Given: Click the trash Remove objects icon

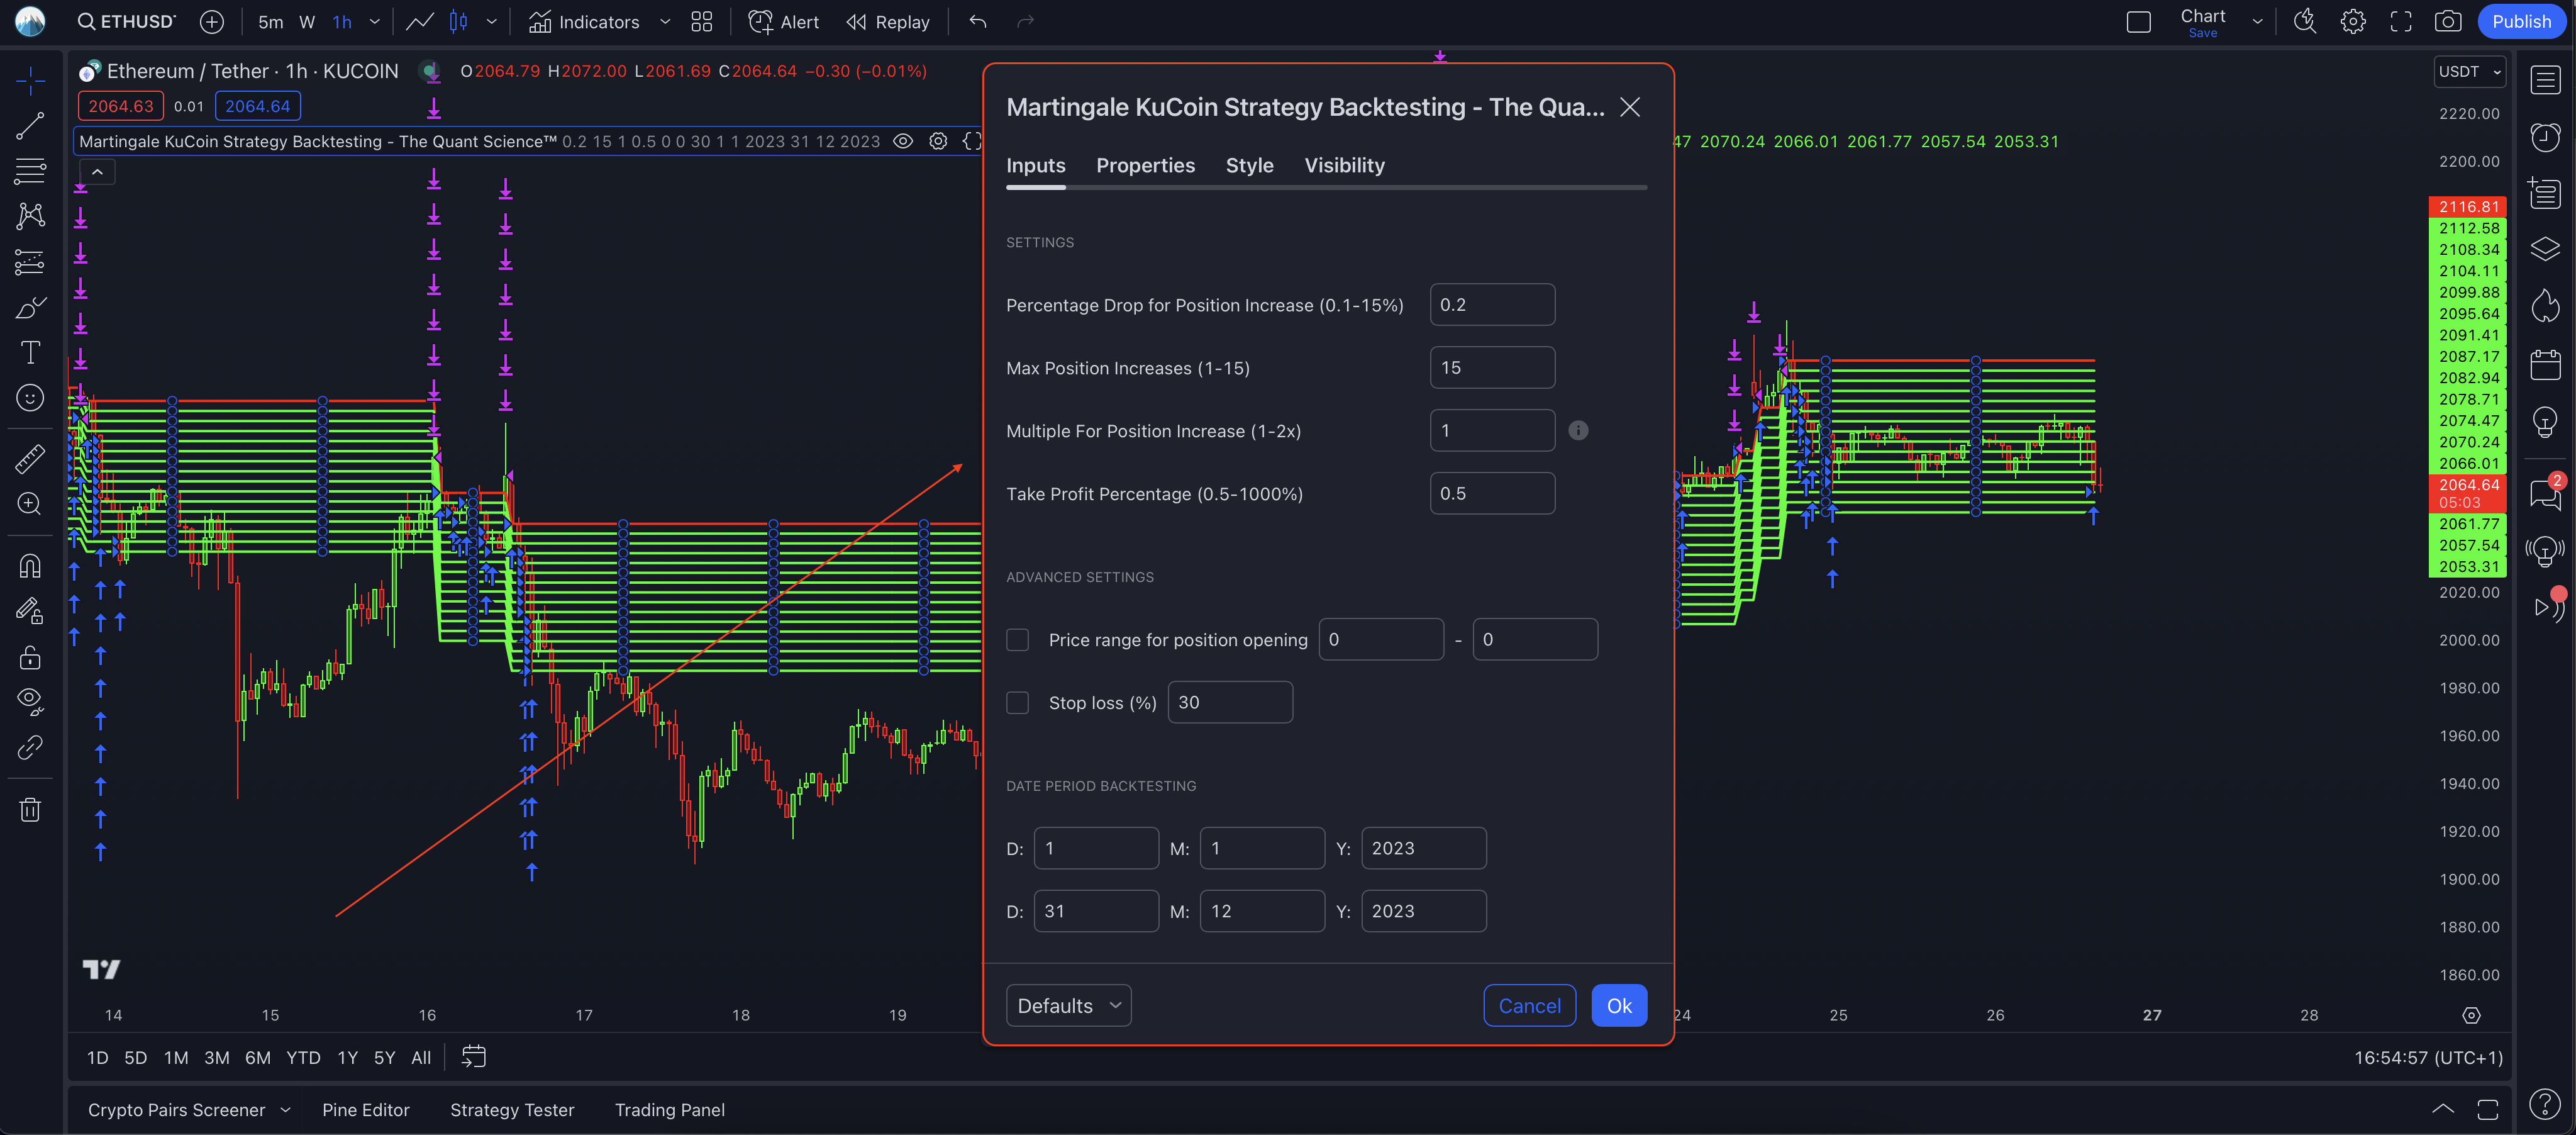Looking at the screenshot, I should [x=30, y=809].
